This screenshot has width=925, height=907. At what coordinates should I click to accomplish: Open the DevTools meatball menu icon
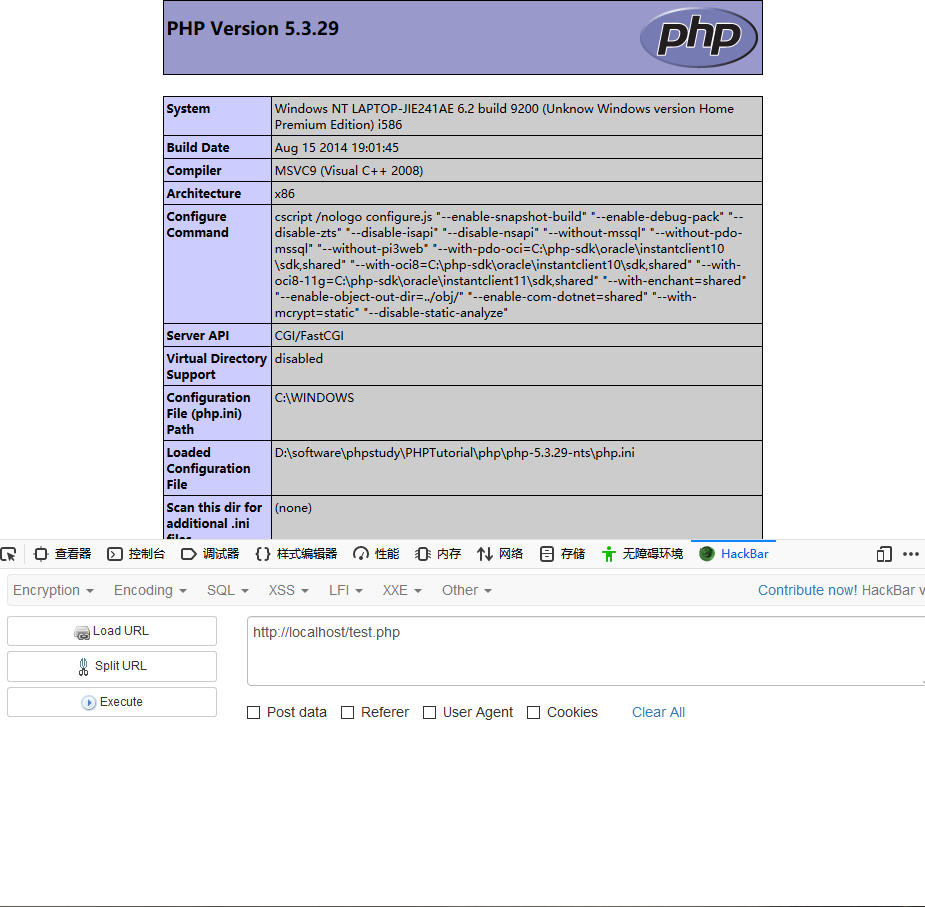point(911,553)
